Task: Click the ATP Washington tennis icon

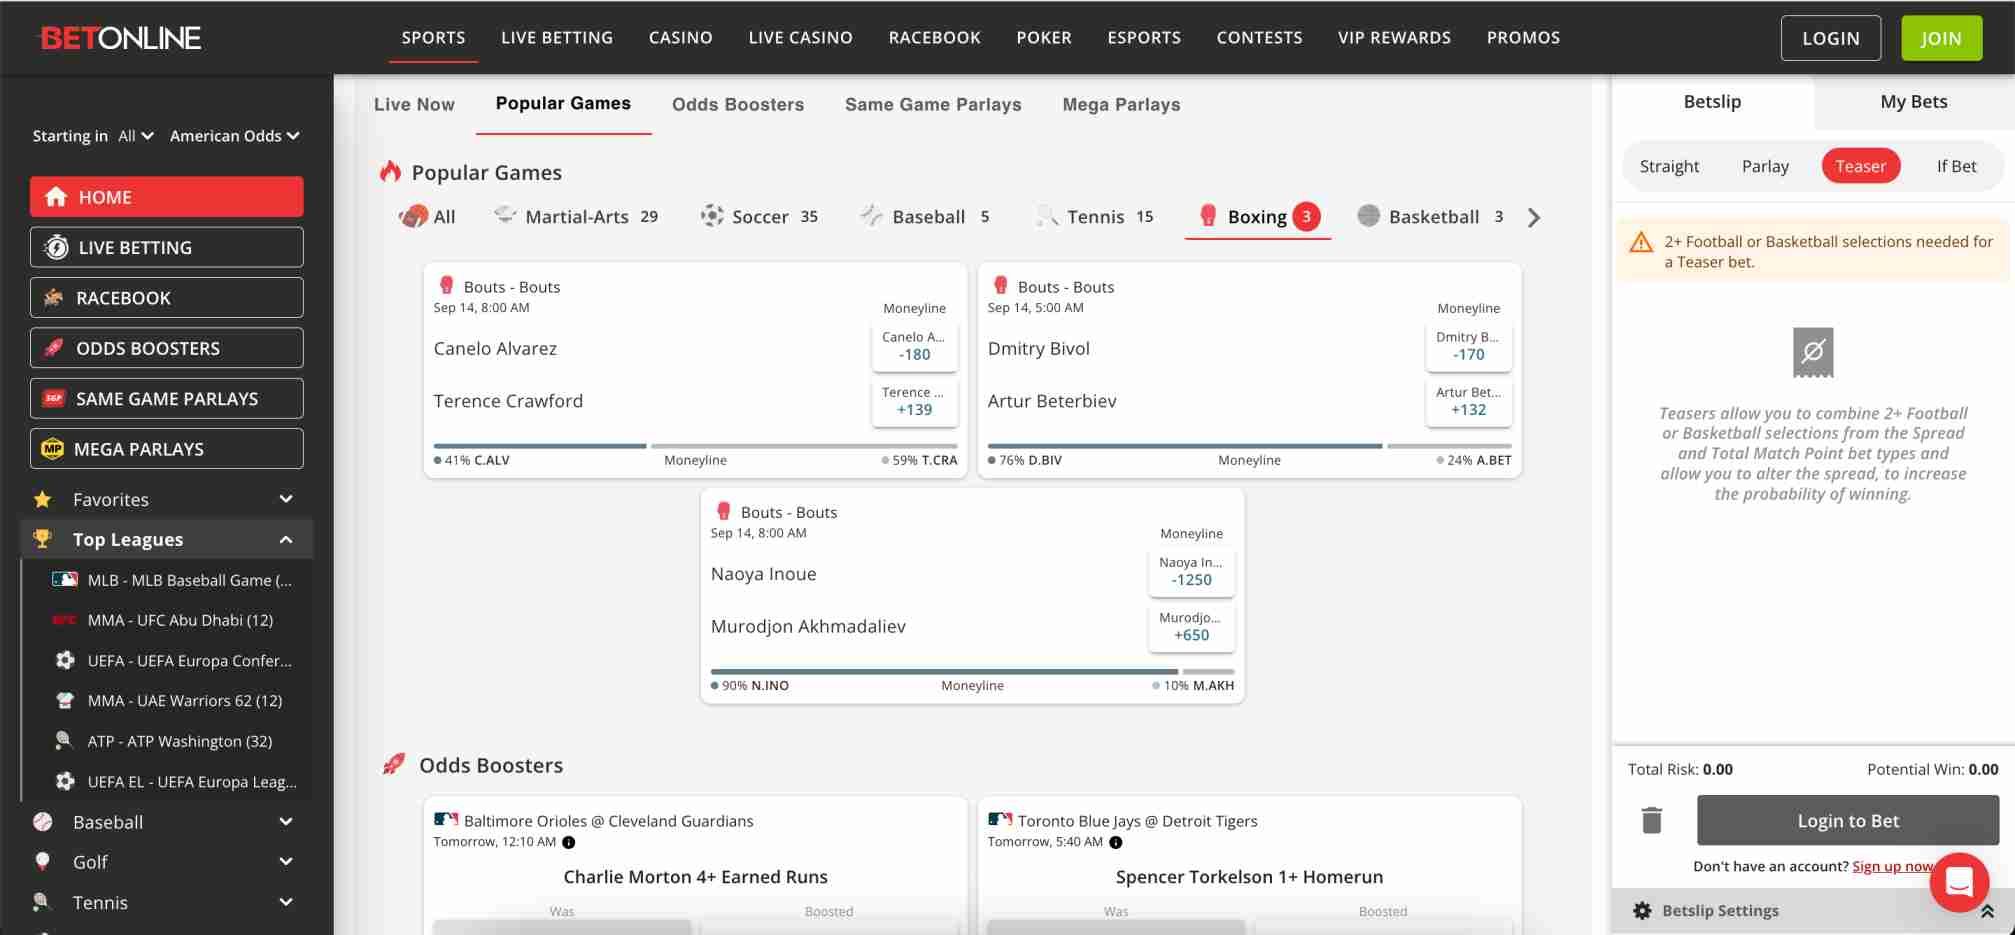Action: tap(64, 741)
